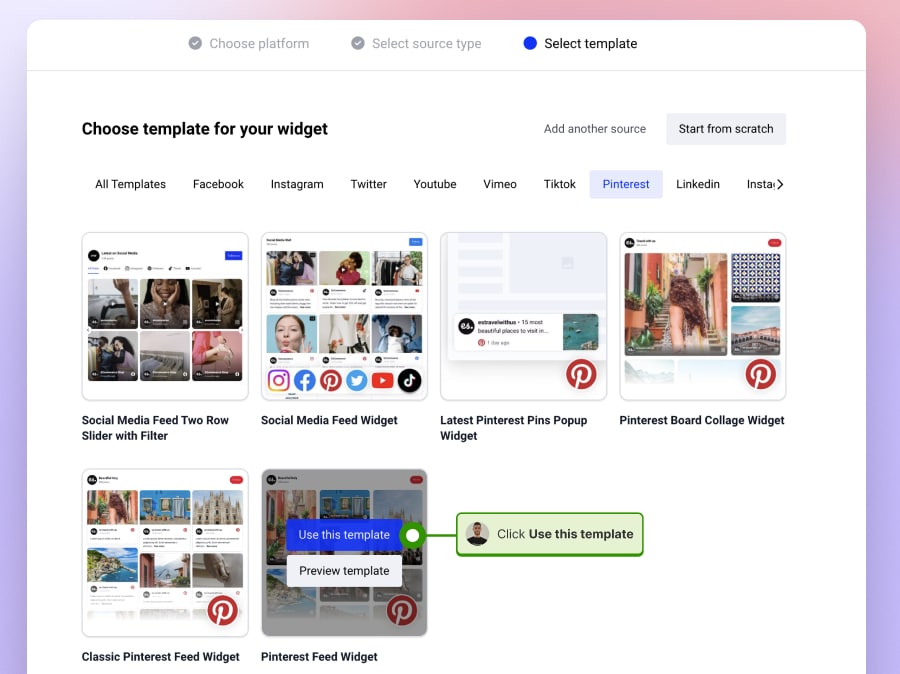Click Pinterest logo on Classic Pinterest Feed card
This screenshot has width=900, height=674.
click(x=223, y=611)
